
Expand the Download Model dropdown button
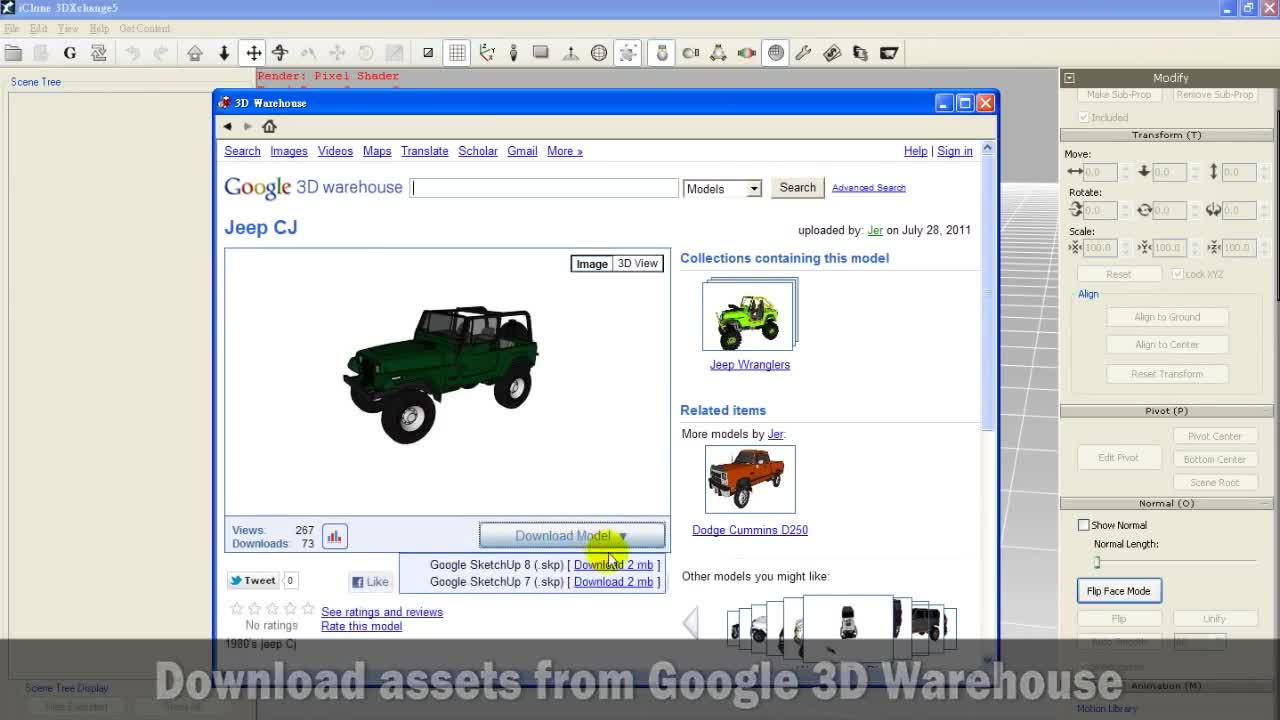[x=571, y=536]
